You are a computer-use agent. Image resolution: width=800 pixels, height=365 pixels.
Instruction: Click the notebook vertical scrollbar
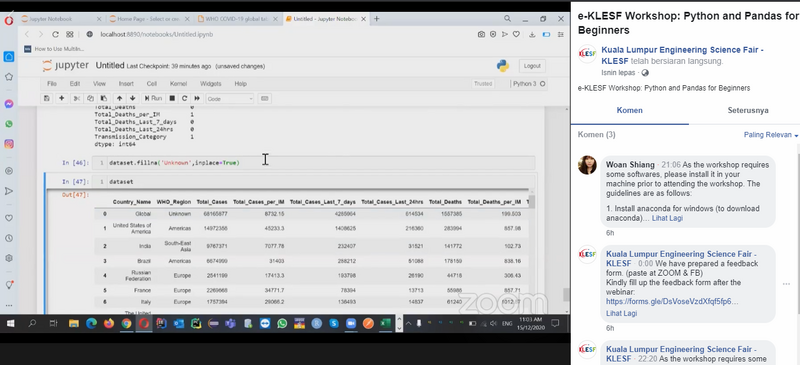click(566, 295)
